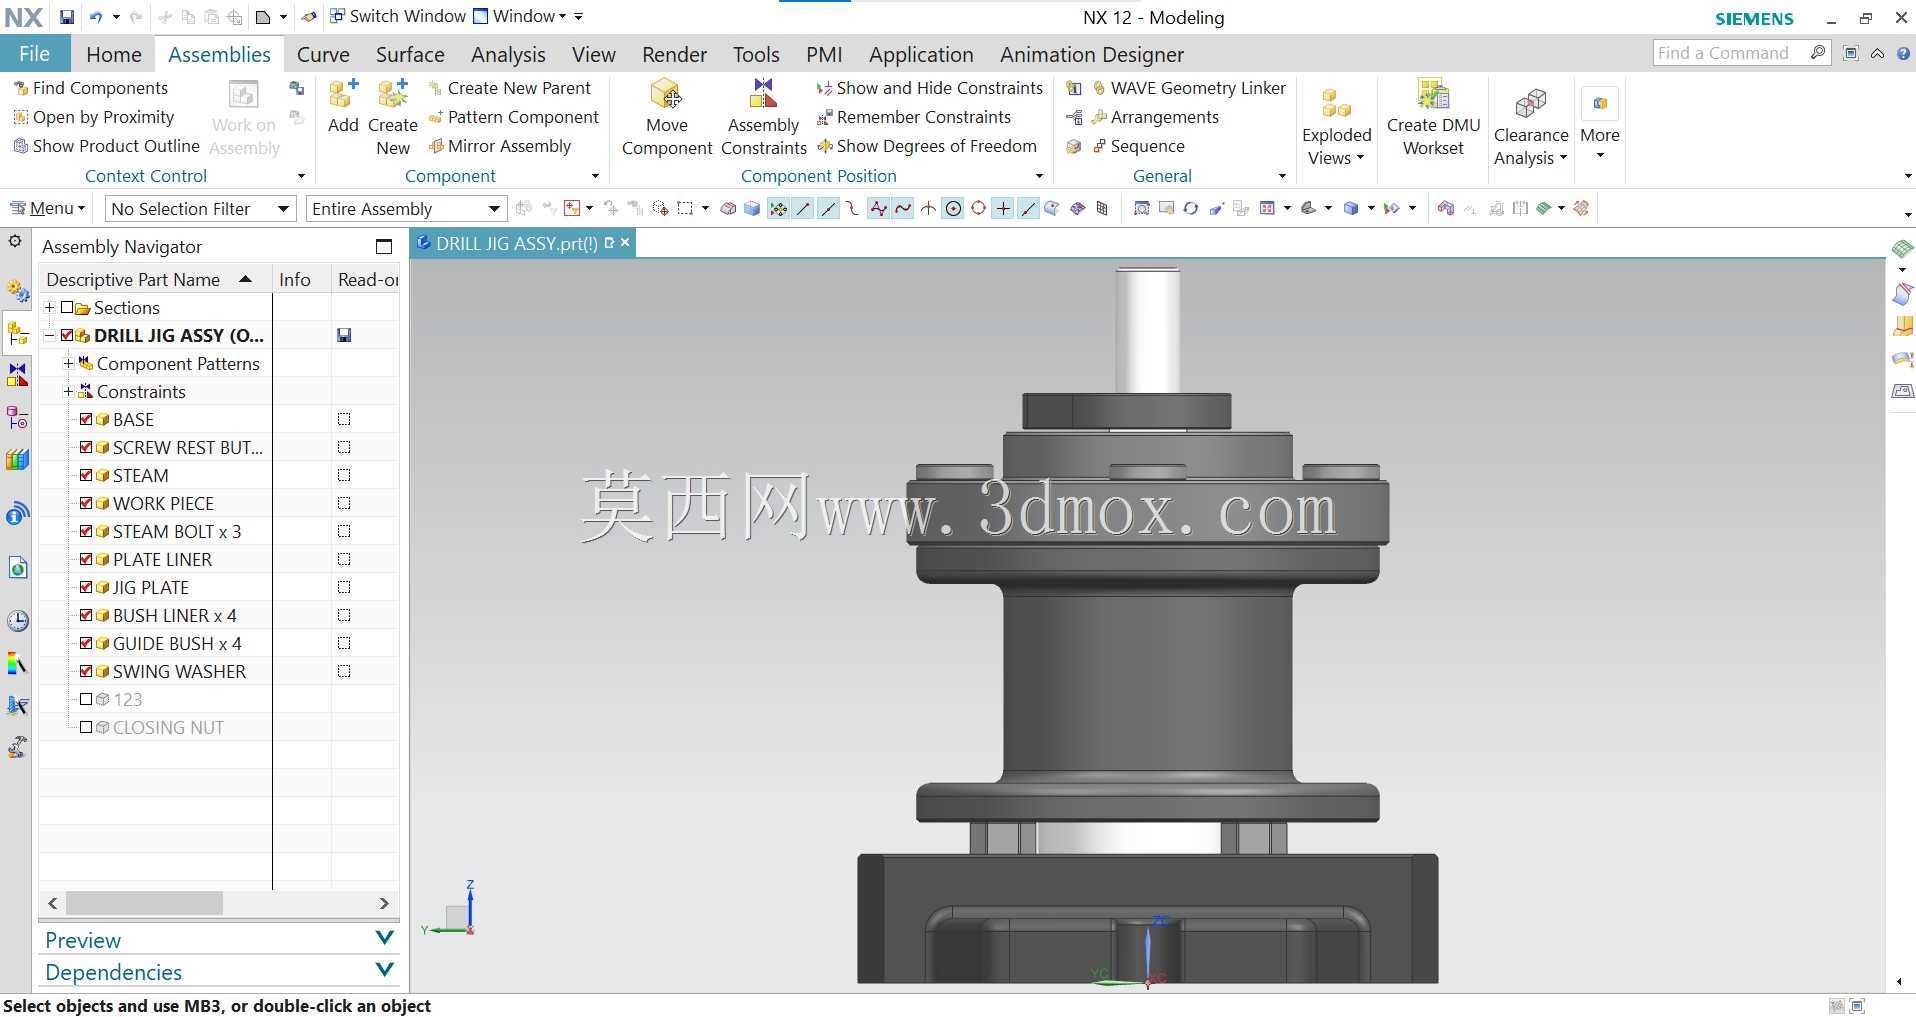Open Exploded Views tool
The height and width of the screenshot is (1017, 1916).
click(1336, 127)
